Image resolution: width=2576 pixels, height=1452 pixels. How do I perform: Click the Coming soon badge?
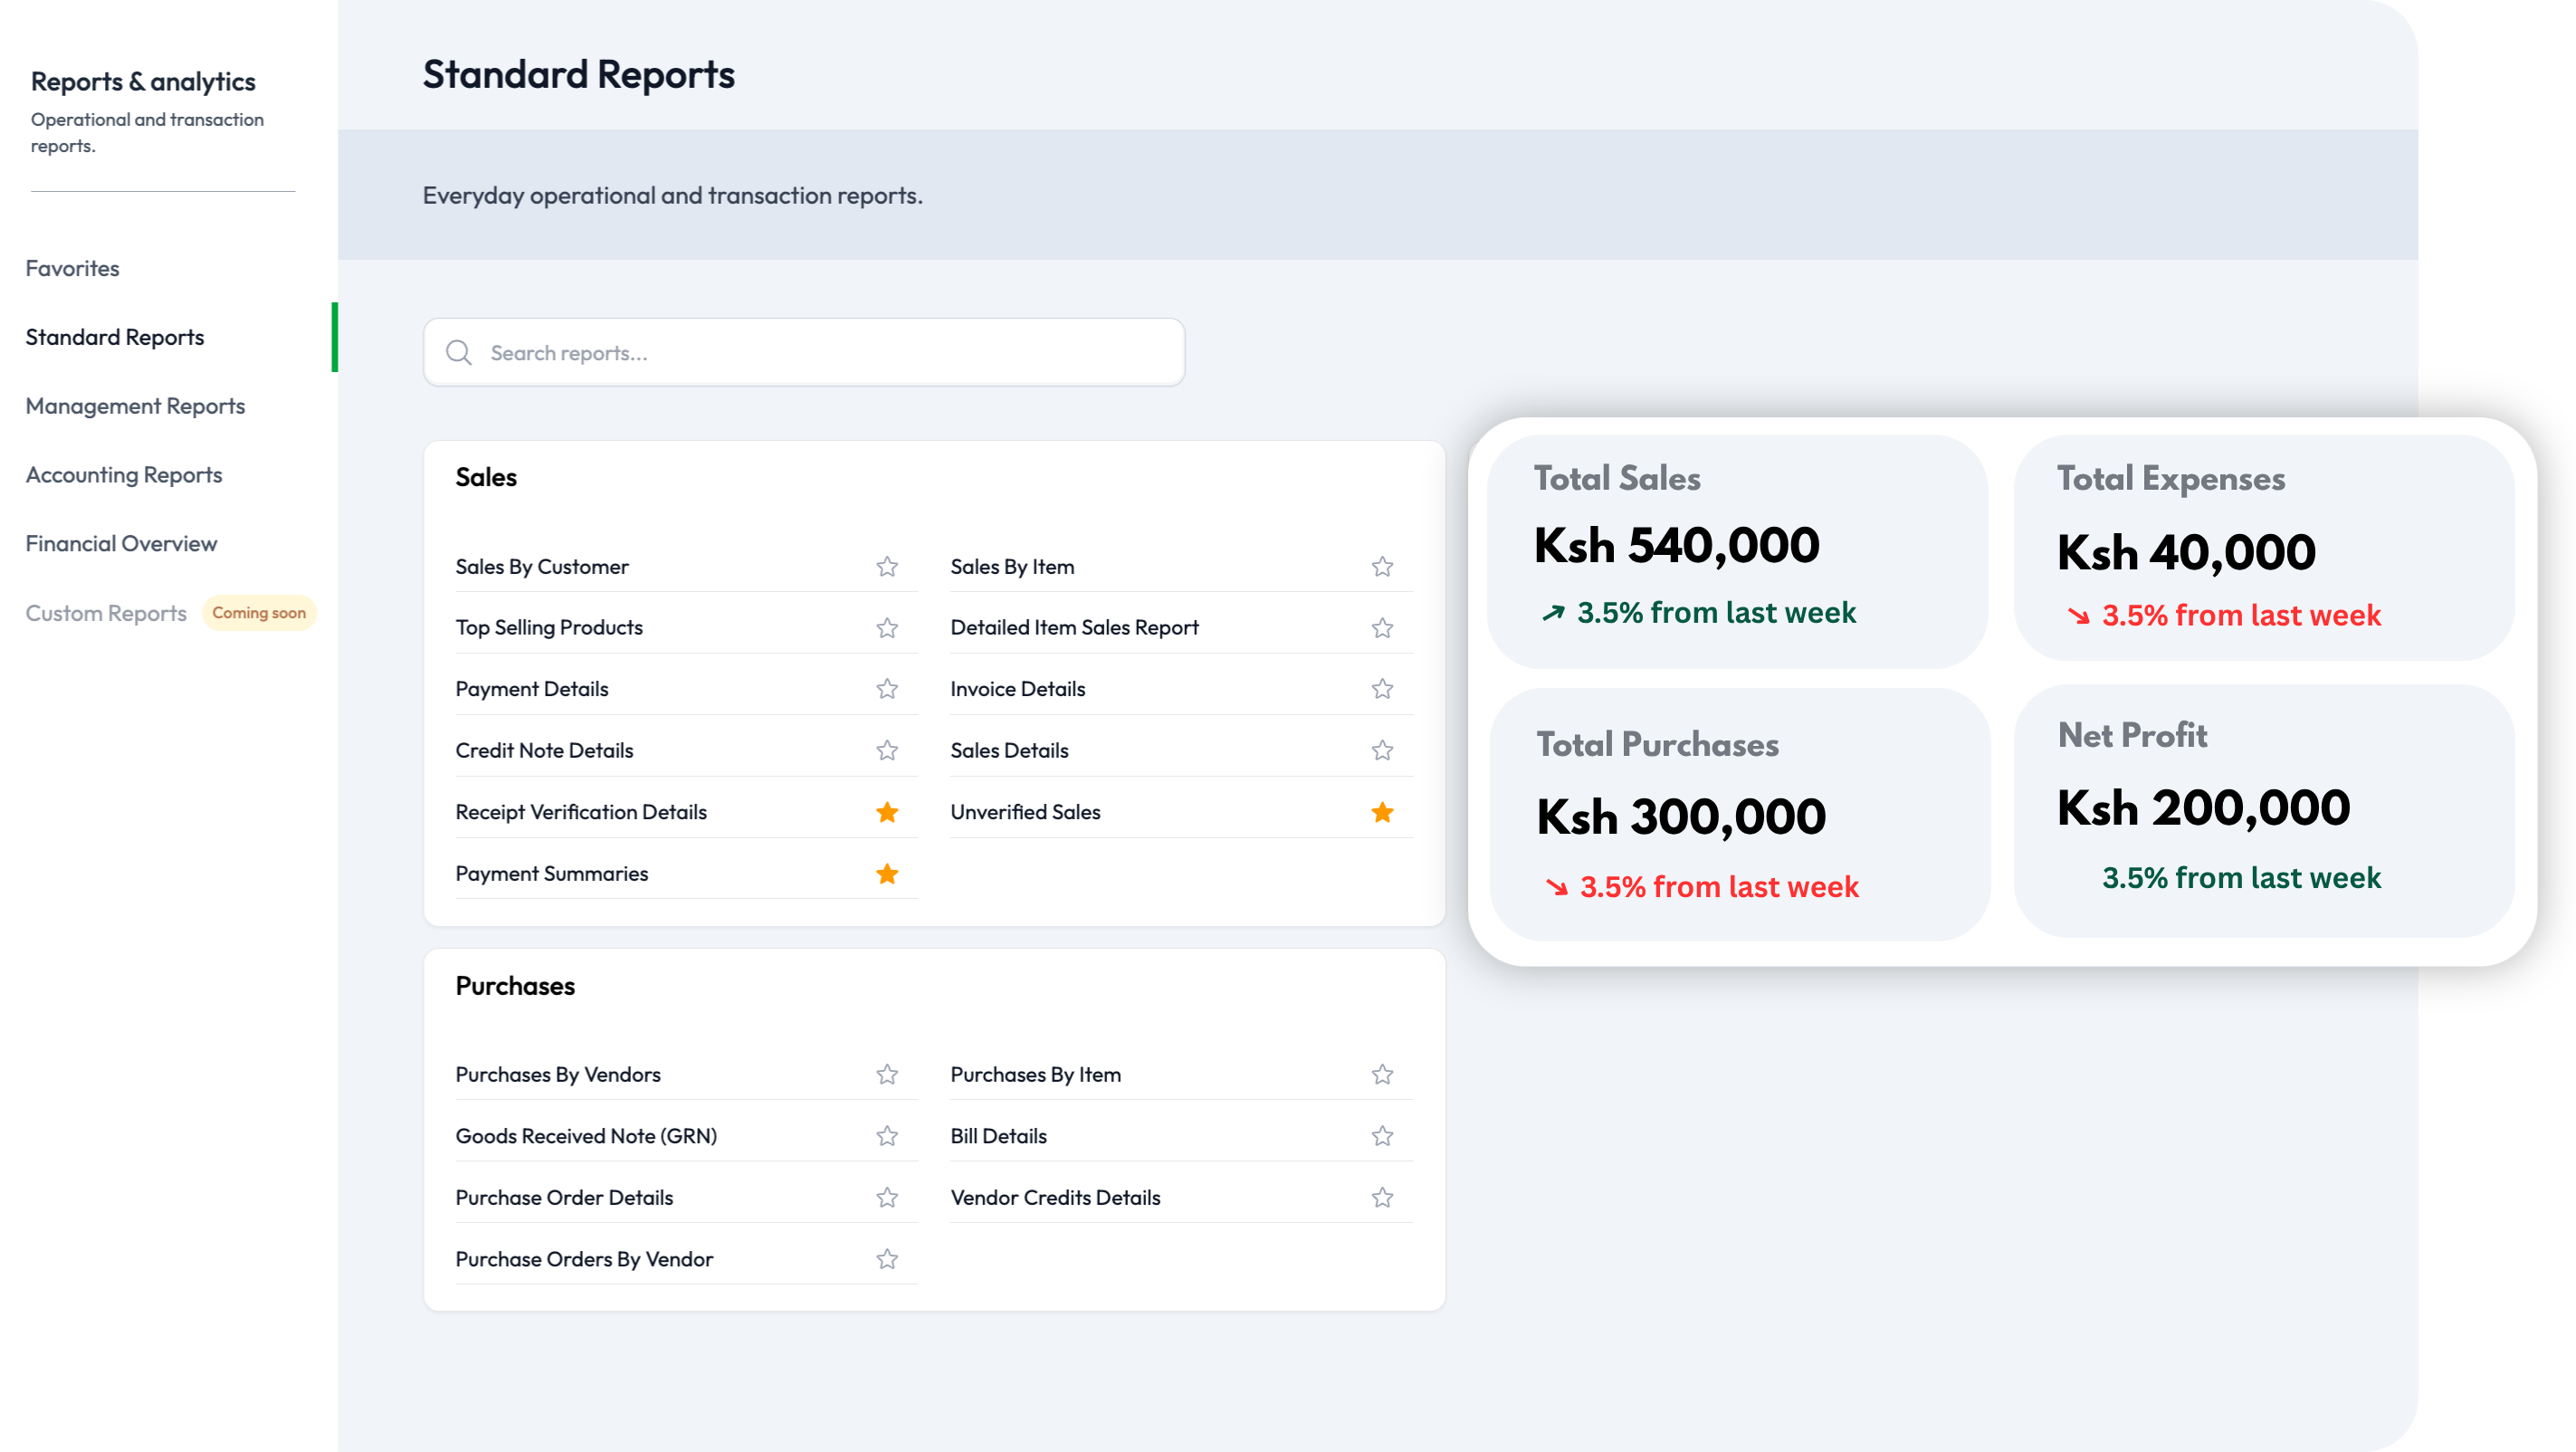[259, 613]
